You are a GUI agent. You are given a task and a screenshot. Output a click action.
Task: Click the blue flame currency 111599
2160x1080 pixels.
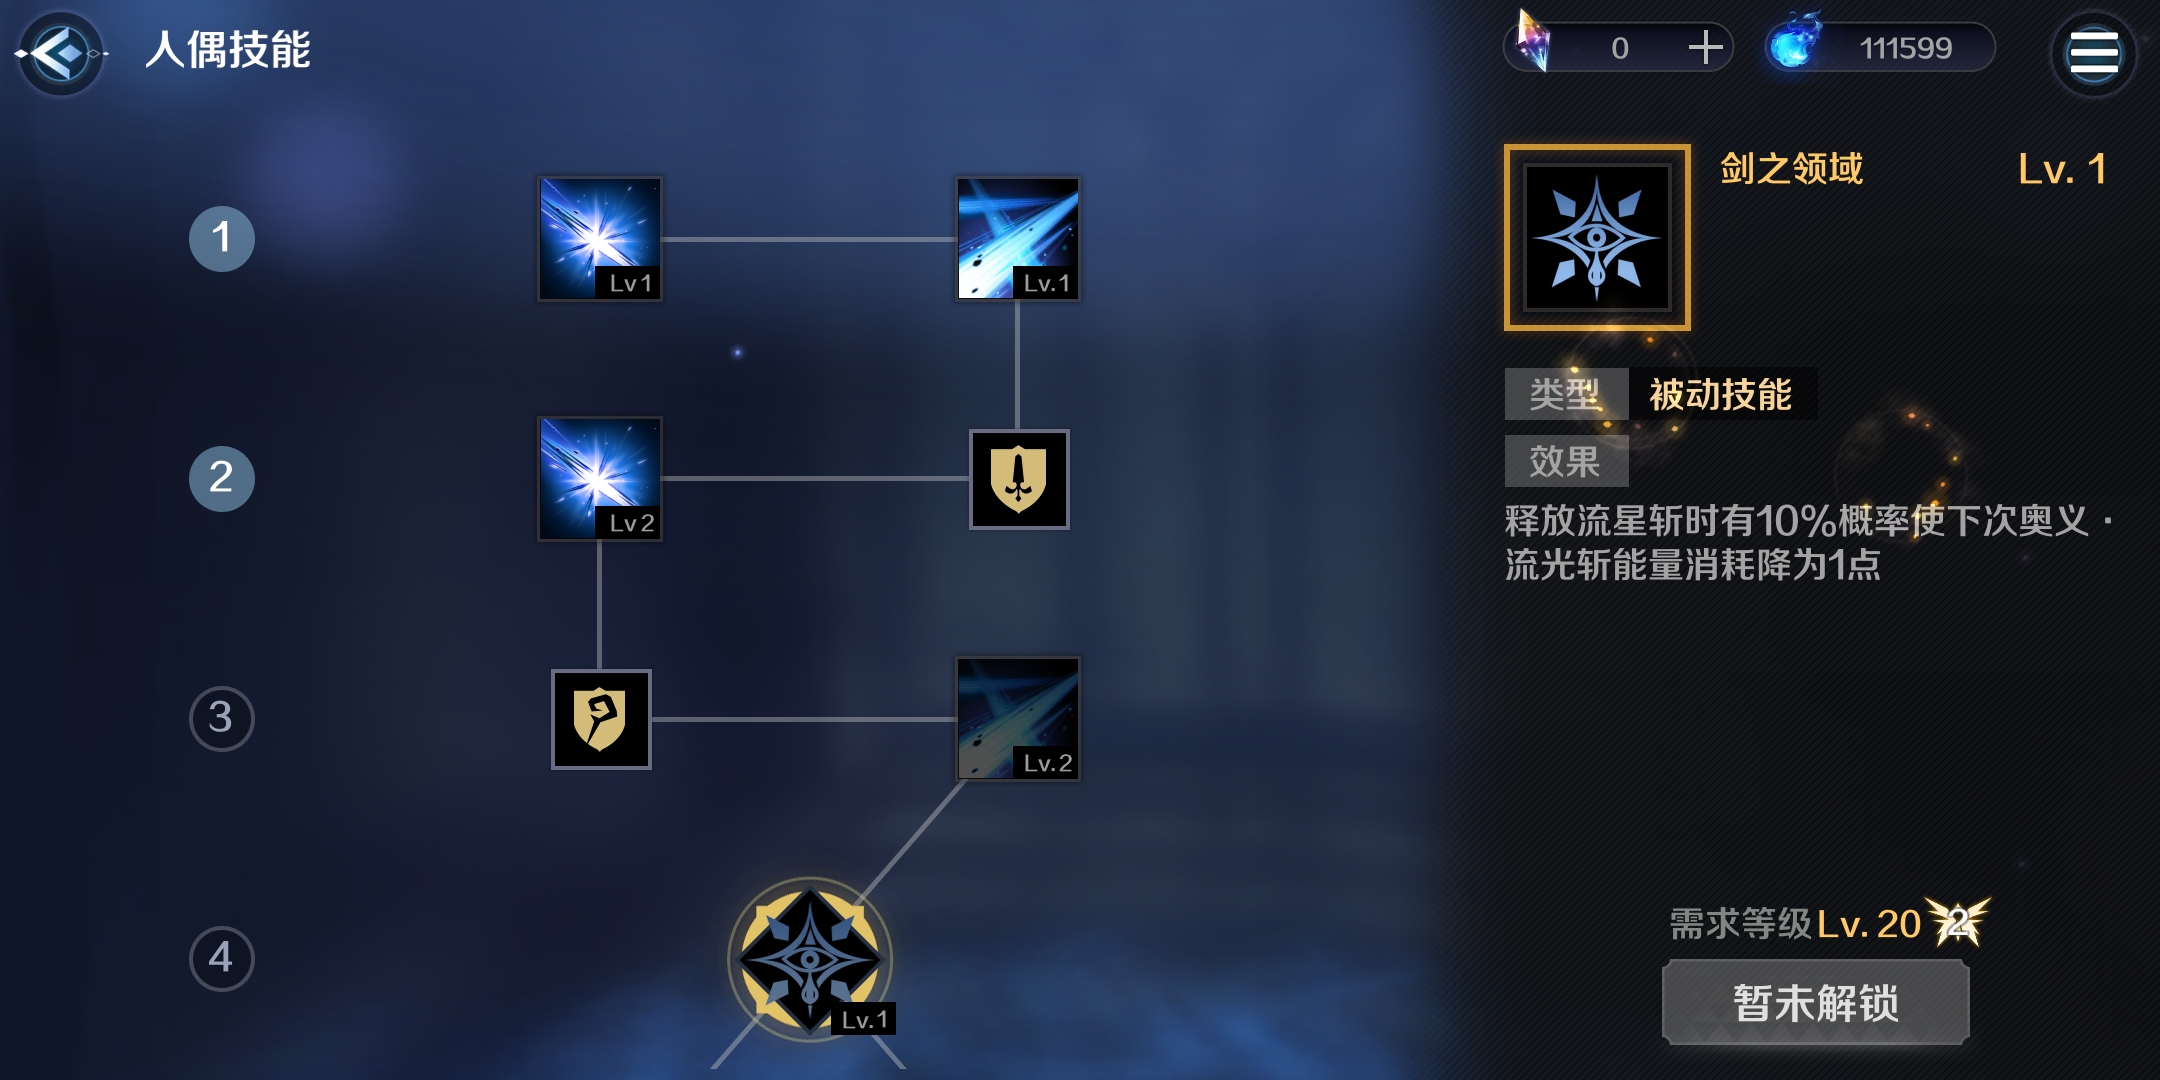1880,47
